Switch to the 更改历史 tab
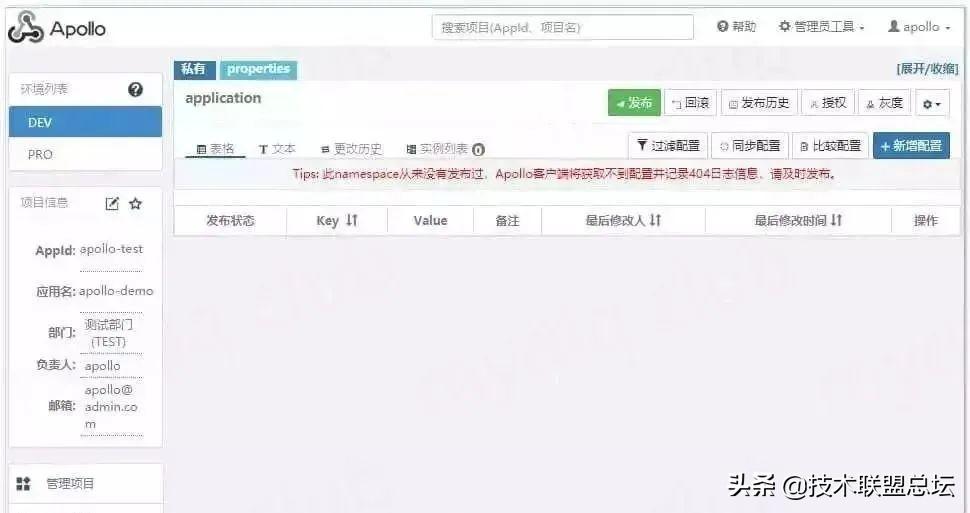This screenshot has height=513, width=970. tap(351, 149)
